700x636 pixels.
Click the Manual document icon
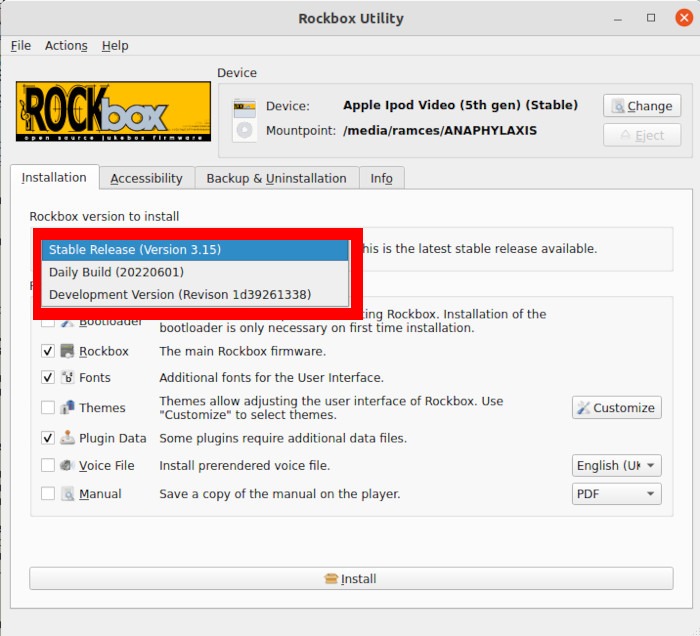[67, 494]
